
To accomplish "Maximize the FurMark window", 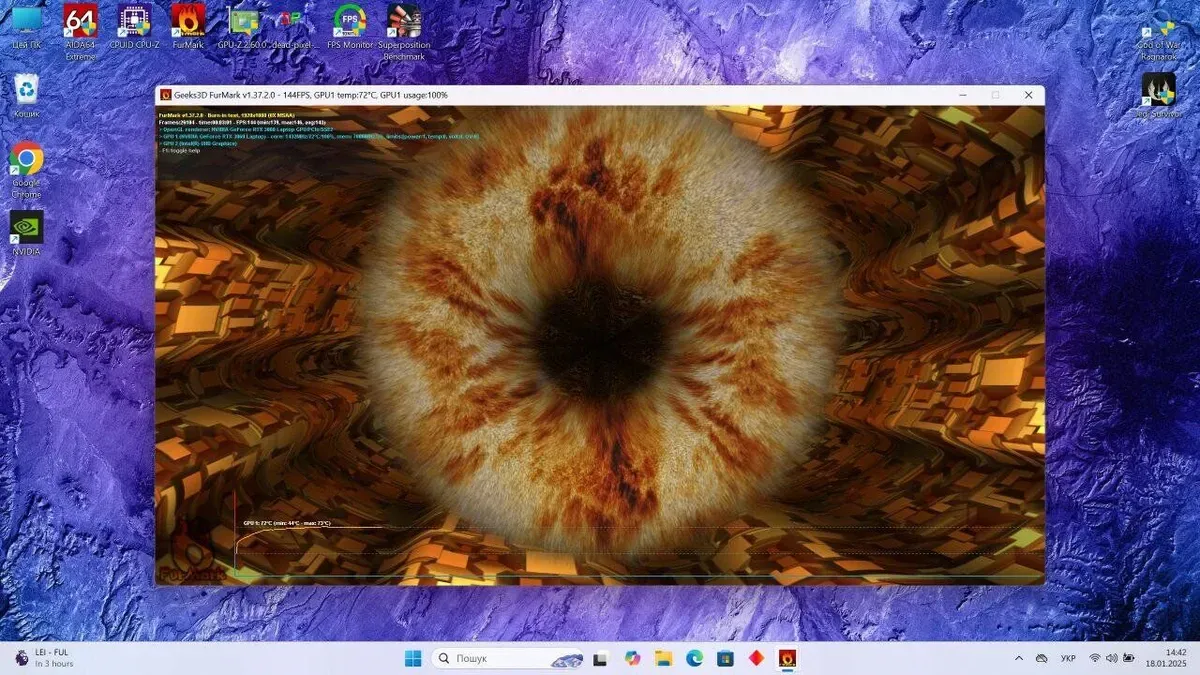I will tap(995, 95).
